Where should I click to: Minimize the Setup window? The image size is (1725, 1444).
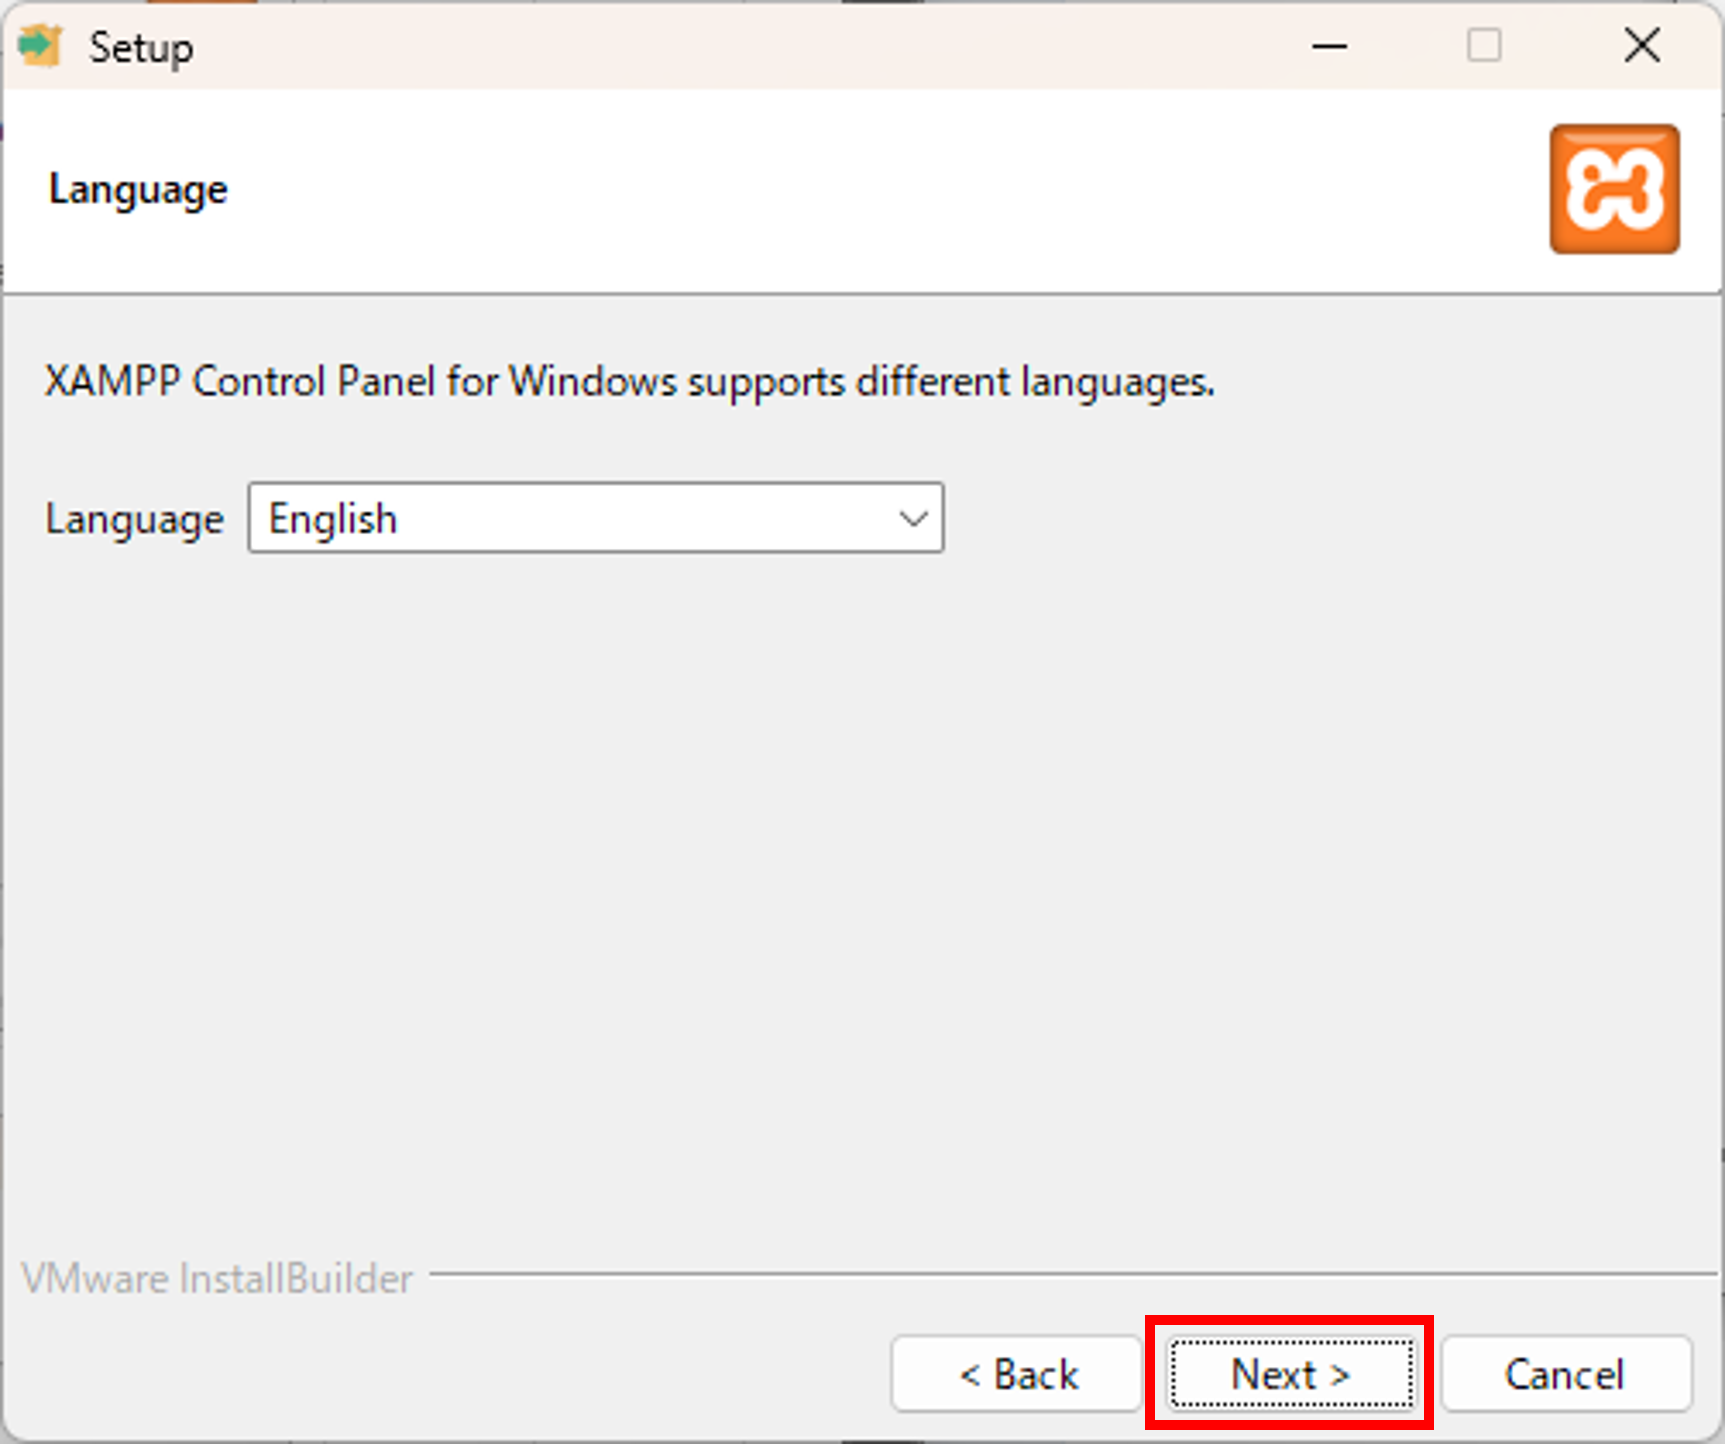1329,47
